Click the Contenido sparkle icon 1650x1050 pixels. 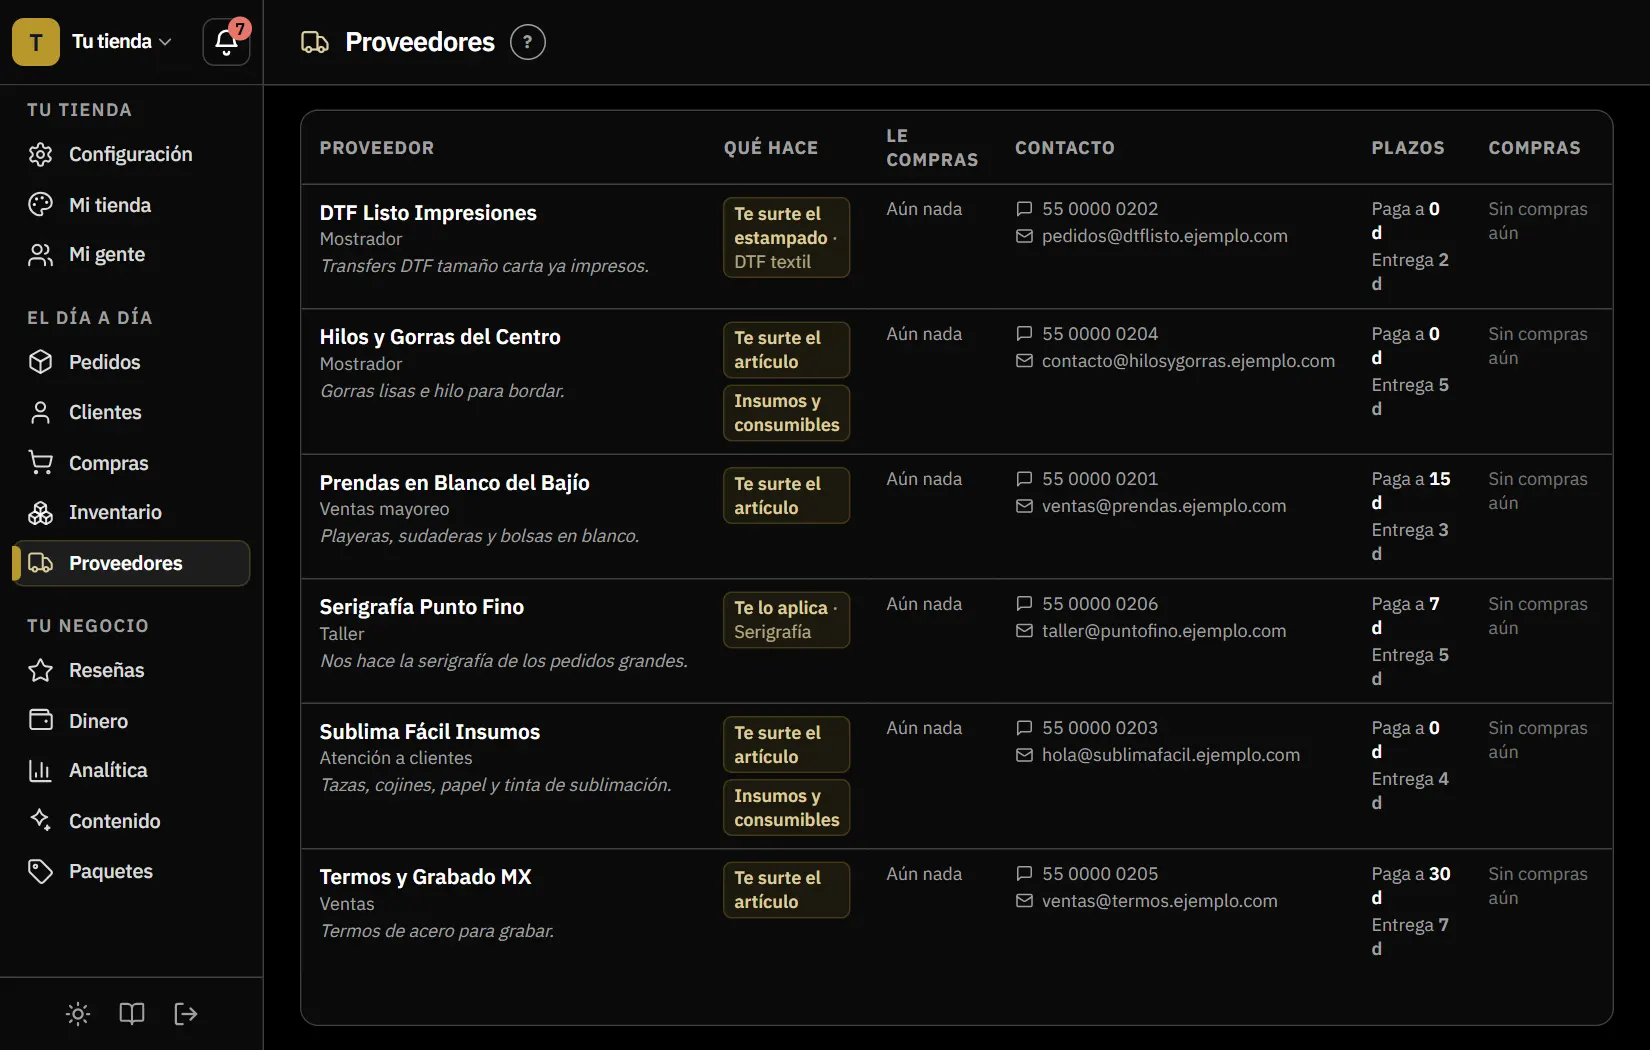tap(40, 821)
